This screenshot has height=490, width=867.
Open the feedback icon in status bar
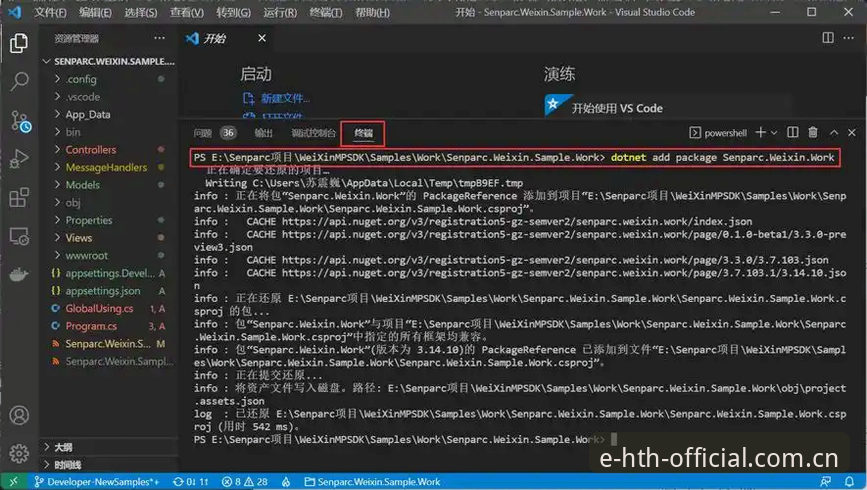[826, 482]
